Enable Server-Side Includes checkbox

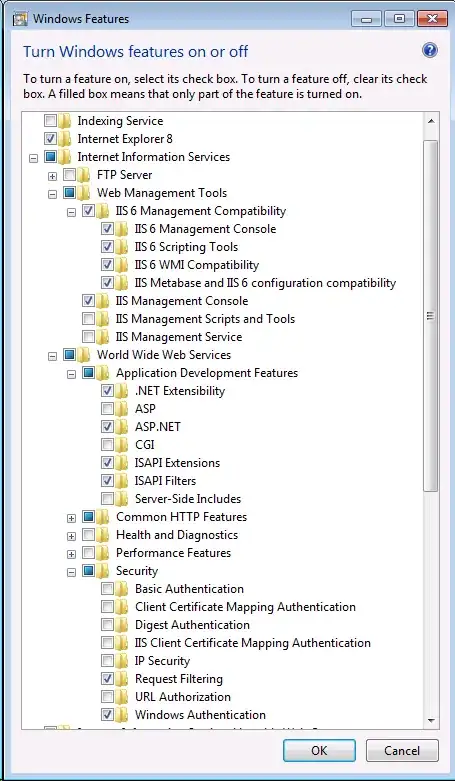[107, 499]
